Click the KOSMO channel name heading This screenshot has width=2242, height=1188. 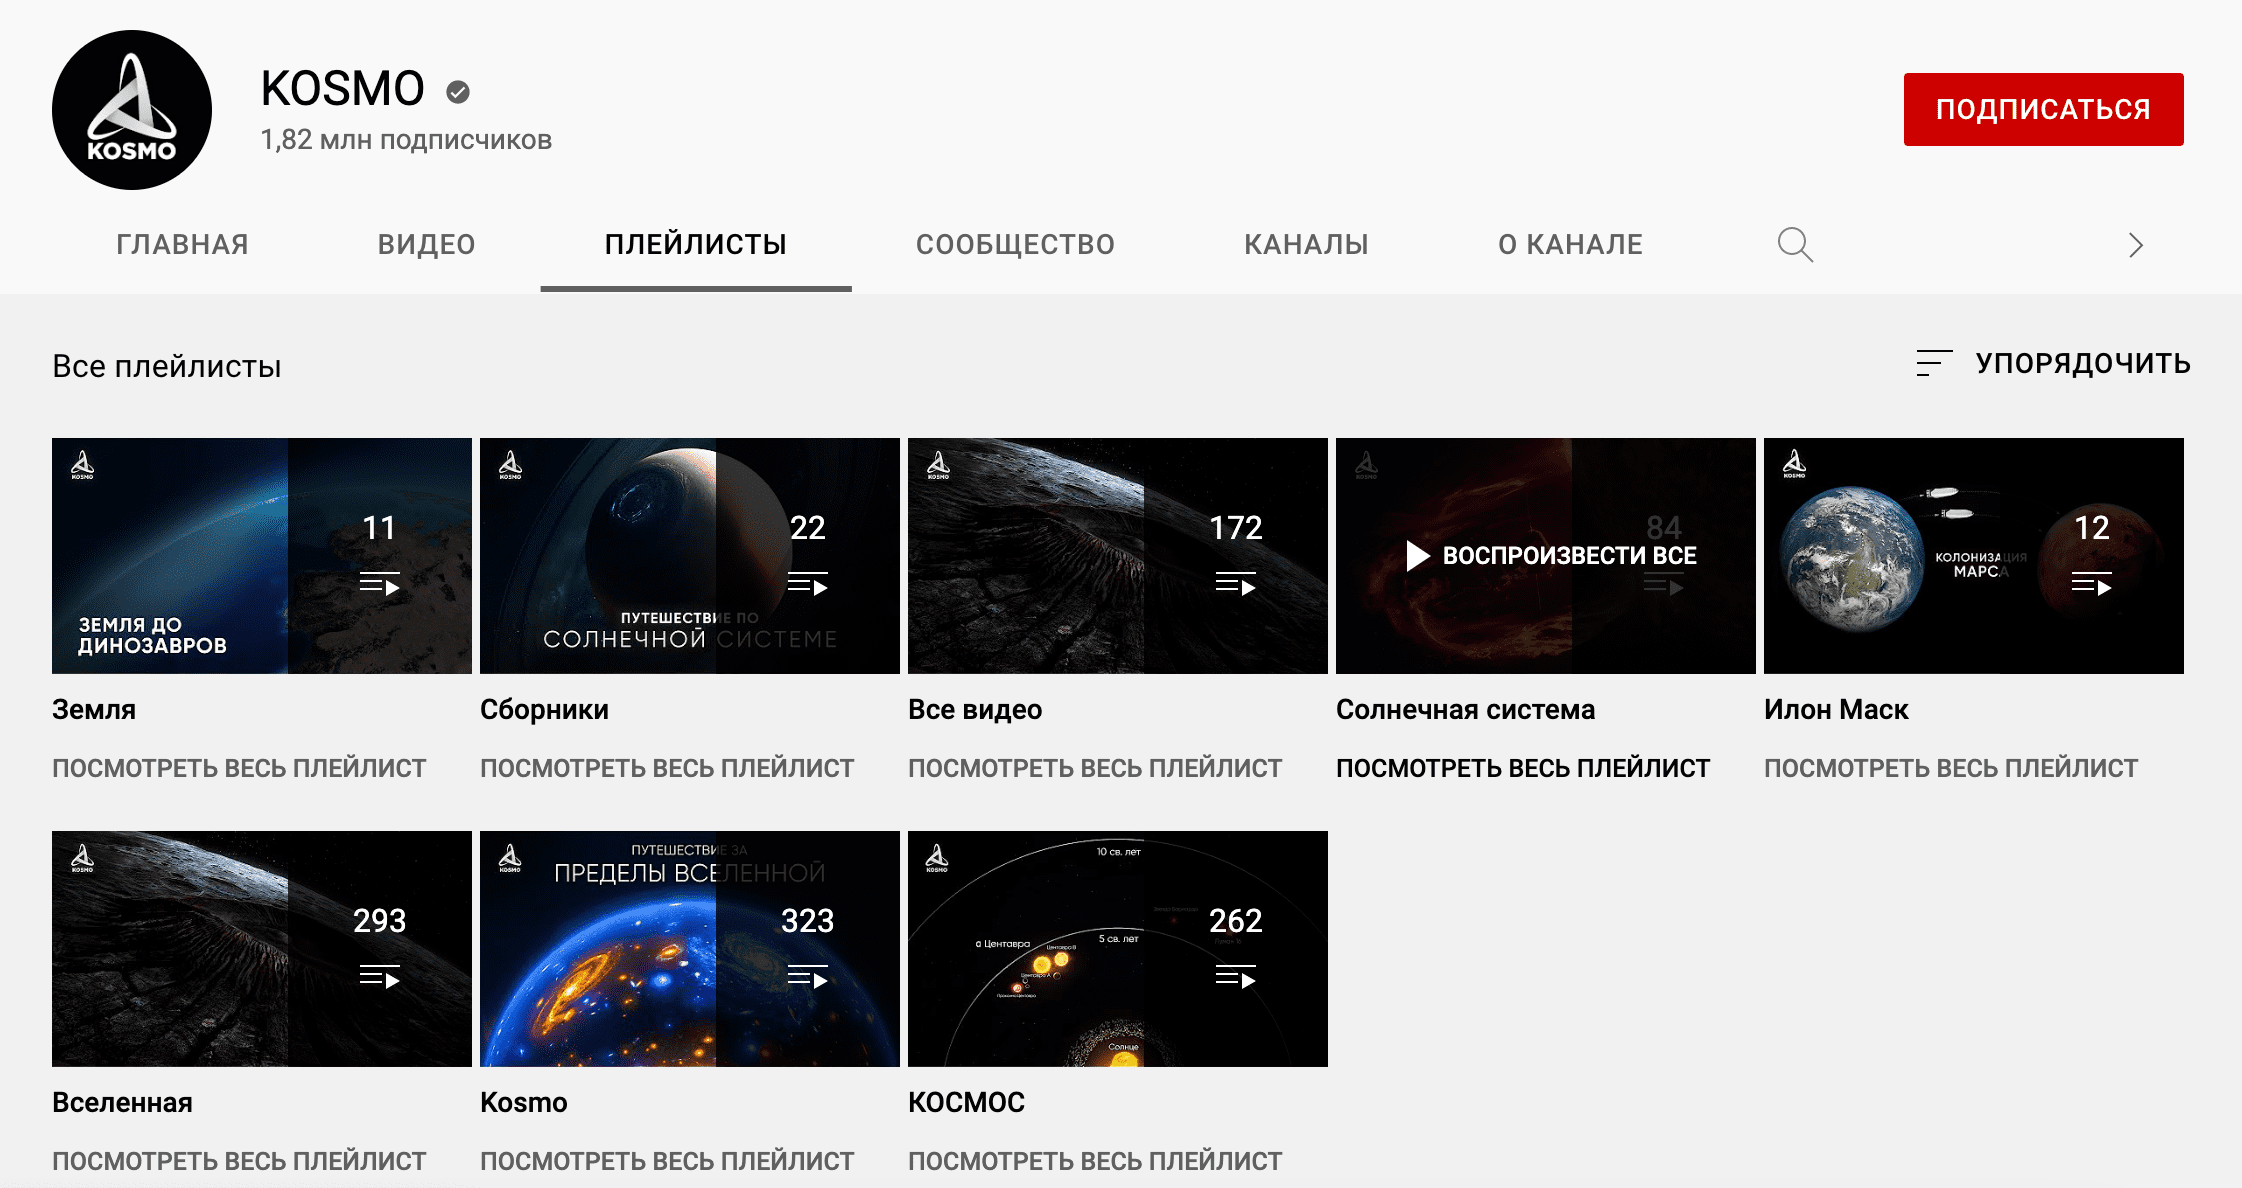(x=343, y=89)
